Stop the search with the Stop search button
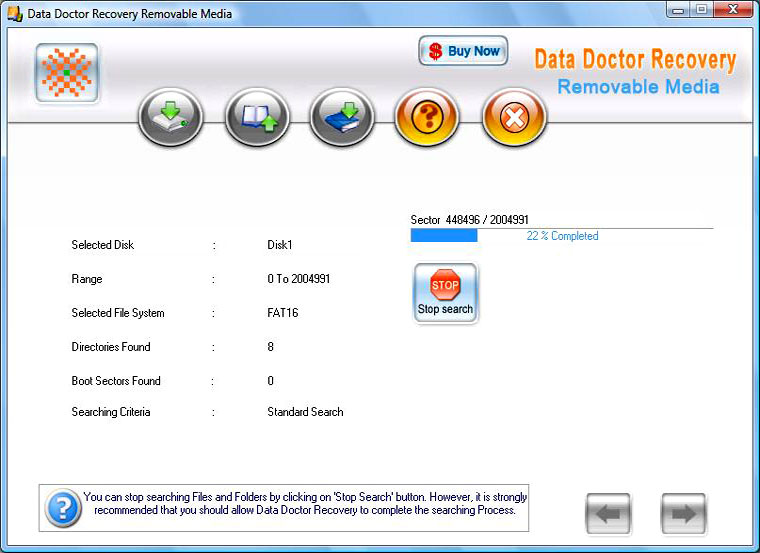Screen dimensions: 760x553 pyautogui.click(x=445, y=293)
